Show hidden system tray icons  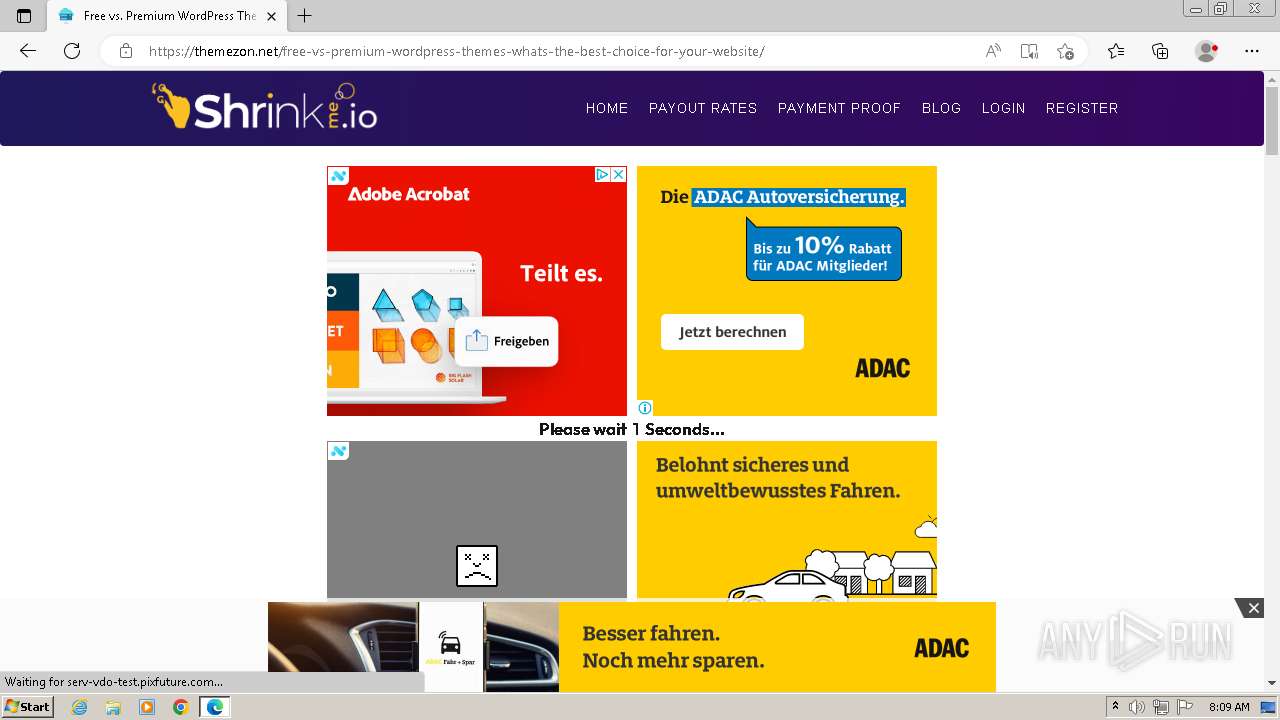pyautogui.click(x=1116, y=707)
